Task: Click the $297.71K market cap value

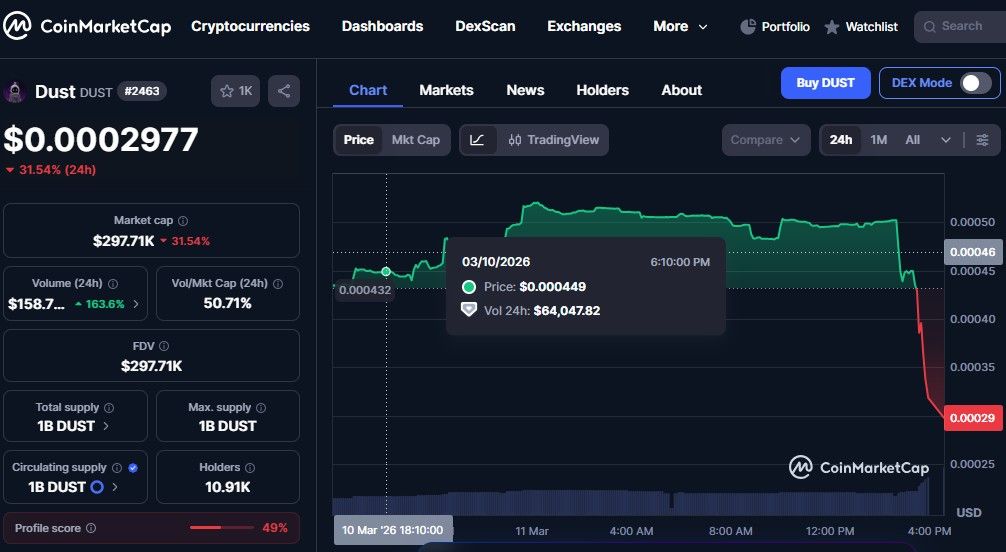Action: [x=123, y=241]
